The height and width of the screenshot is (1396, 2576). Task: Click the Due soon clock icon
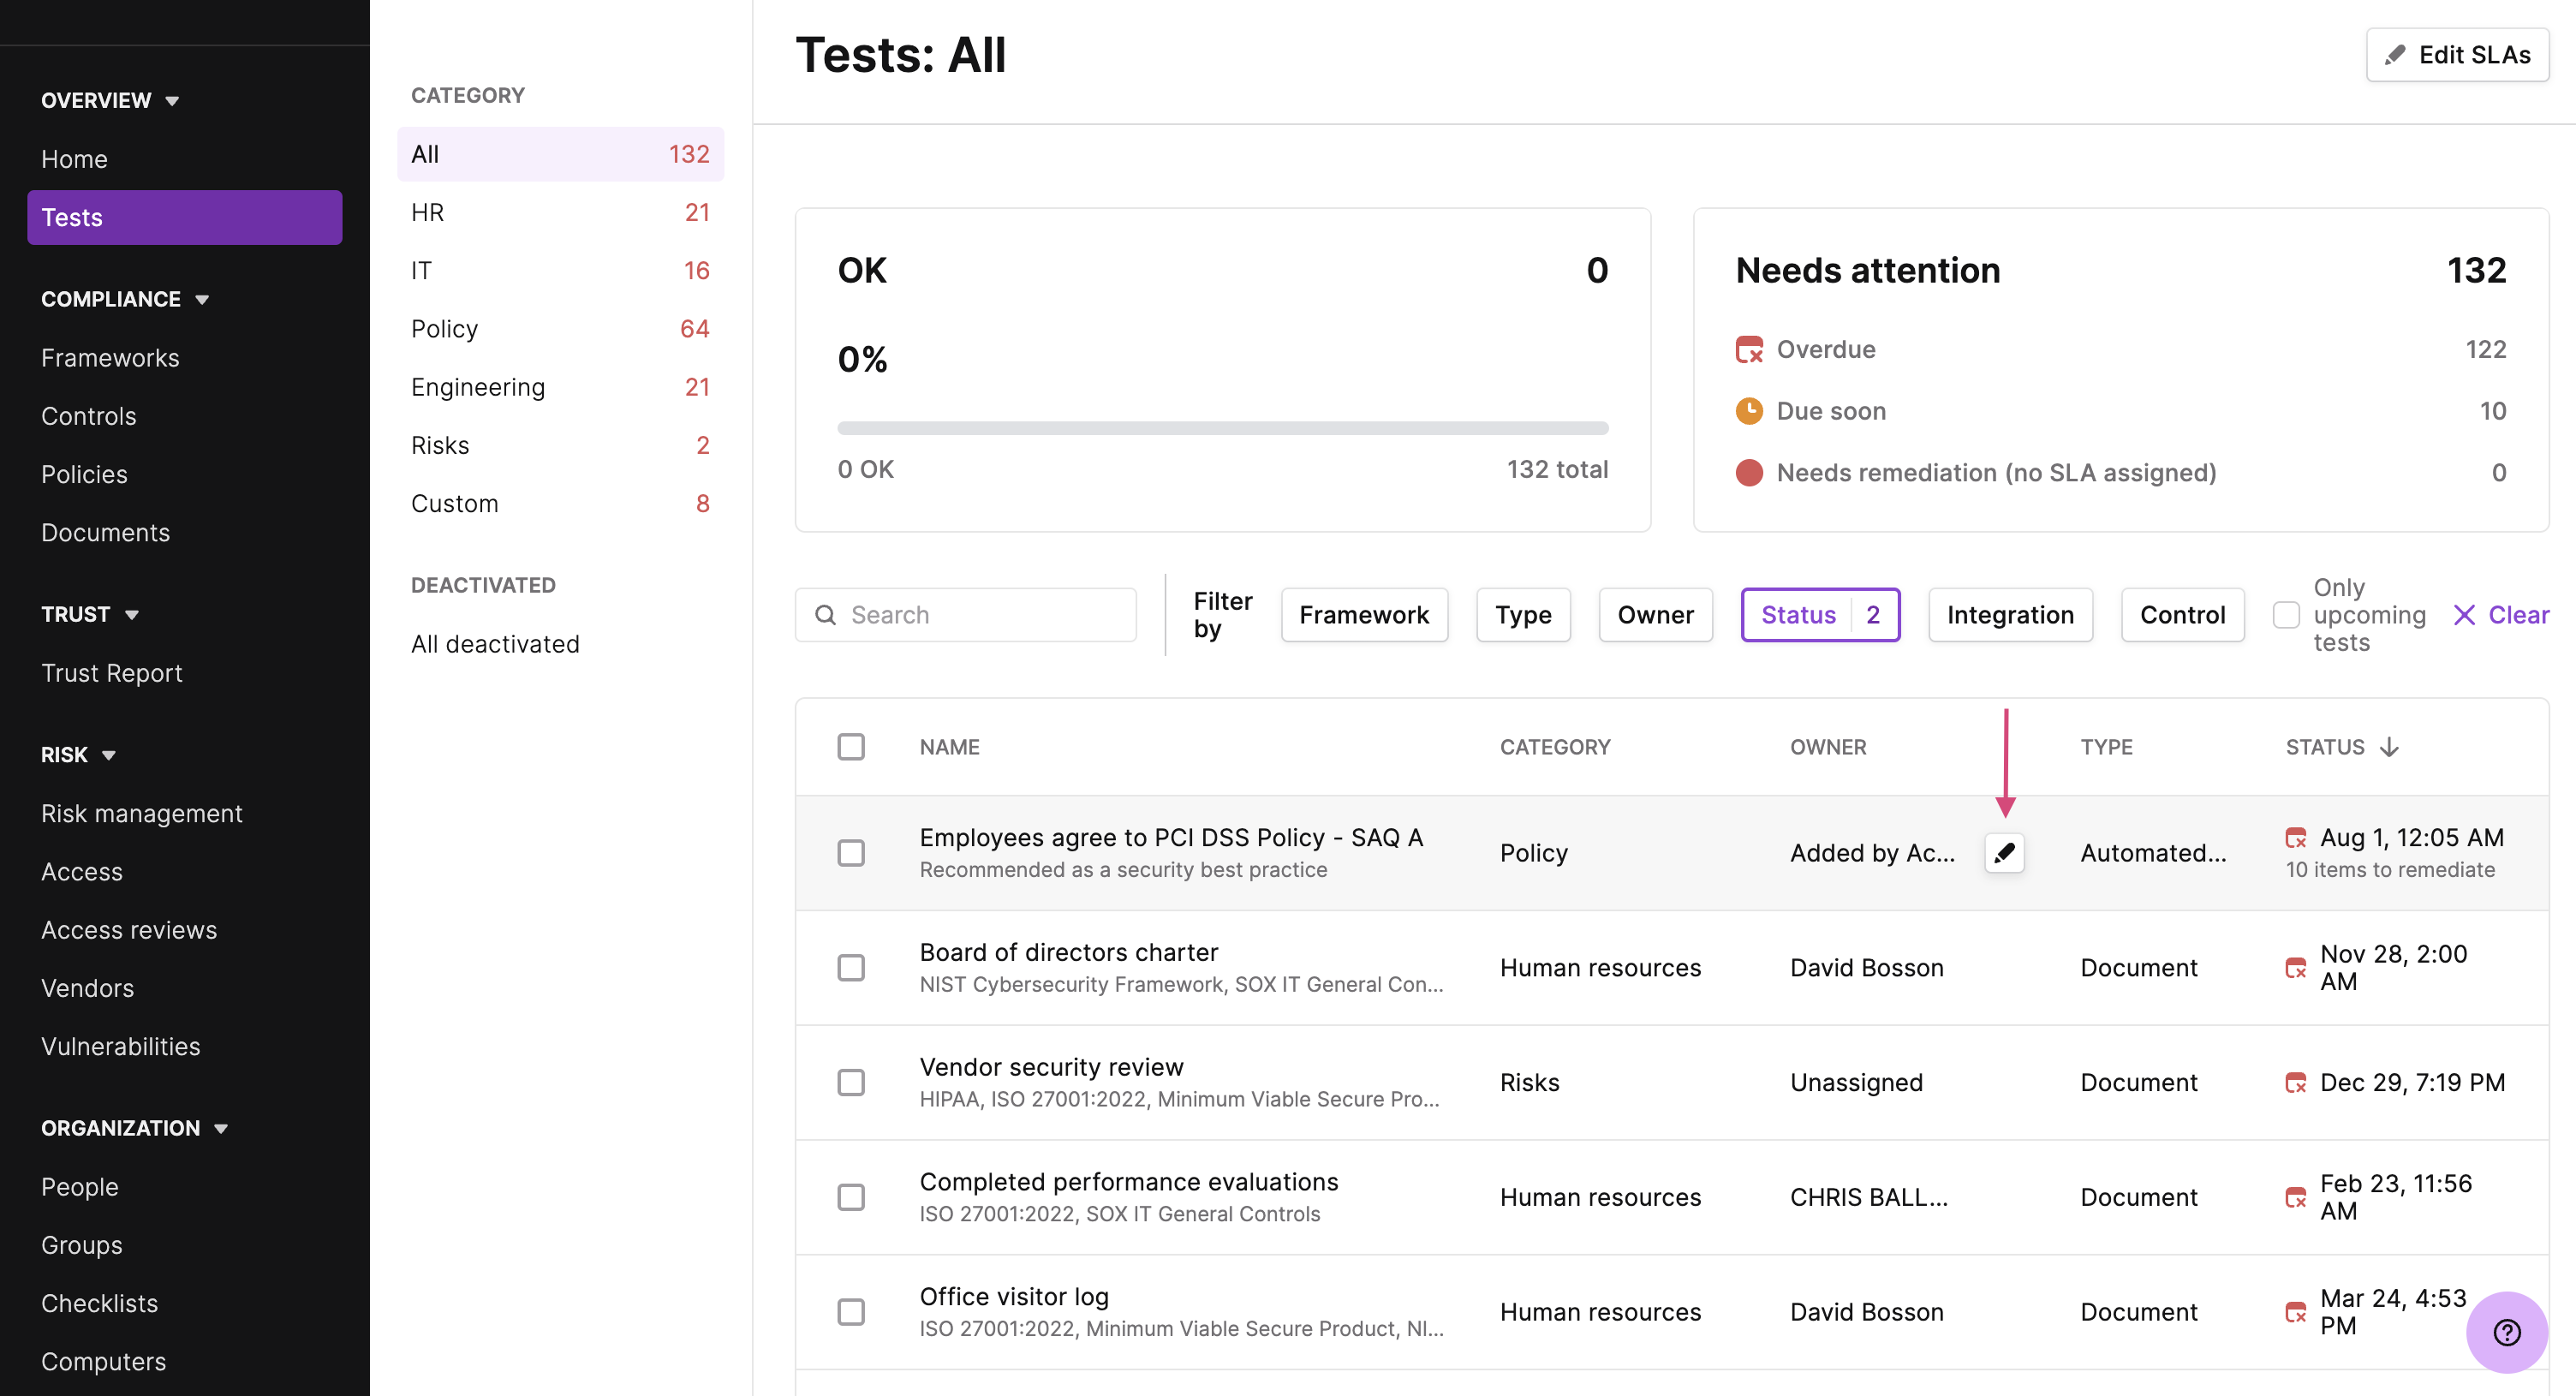tap(1749, 411)
